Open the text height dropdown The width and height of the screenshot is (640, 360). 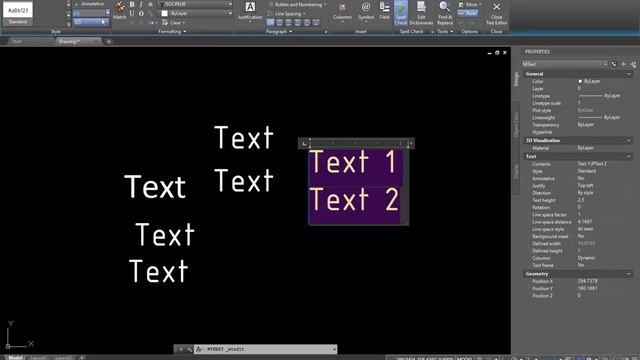tap(108, 13)
